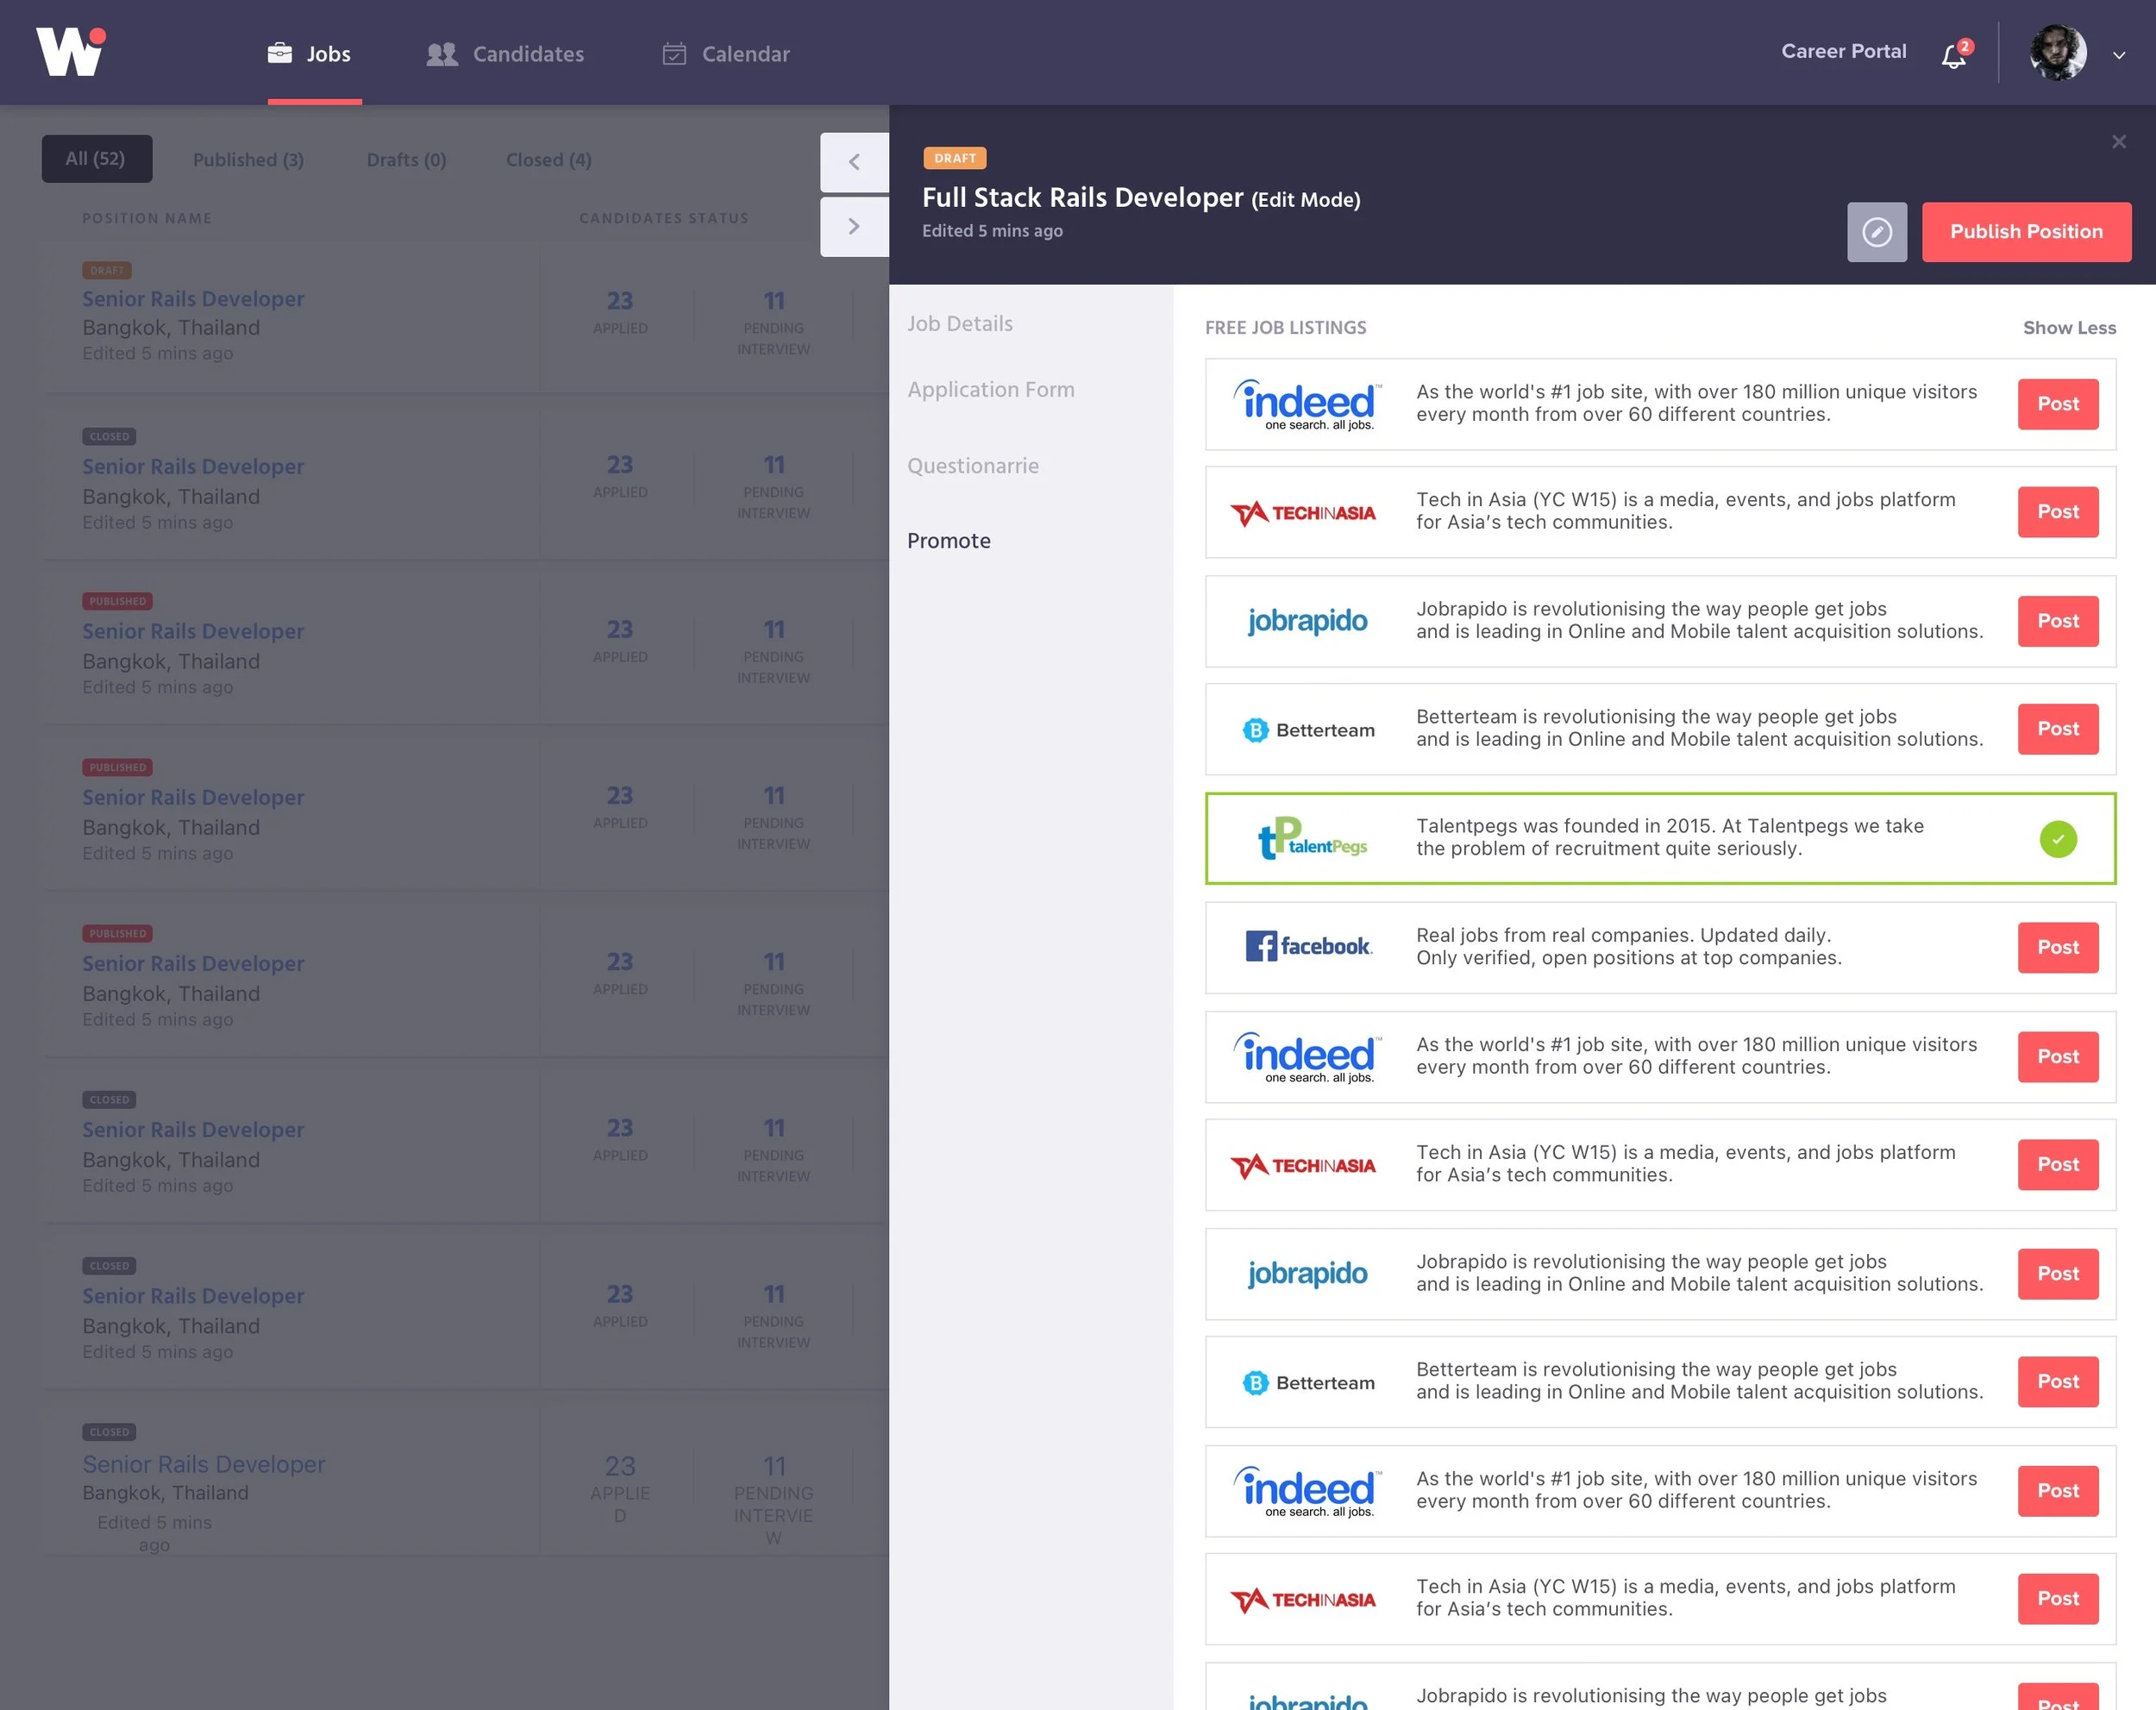Viewport: 2156px width, 1710px height.
Task: Click the Talentpegs description text
Action: [x=1669, y=838]
